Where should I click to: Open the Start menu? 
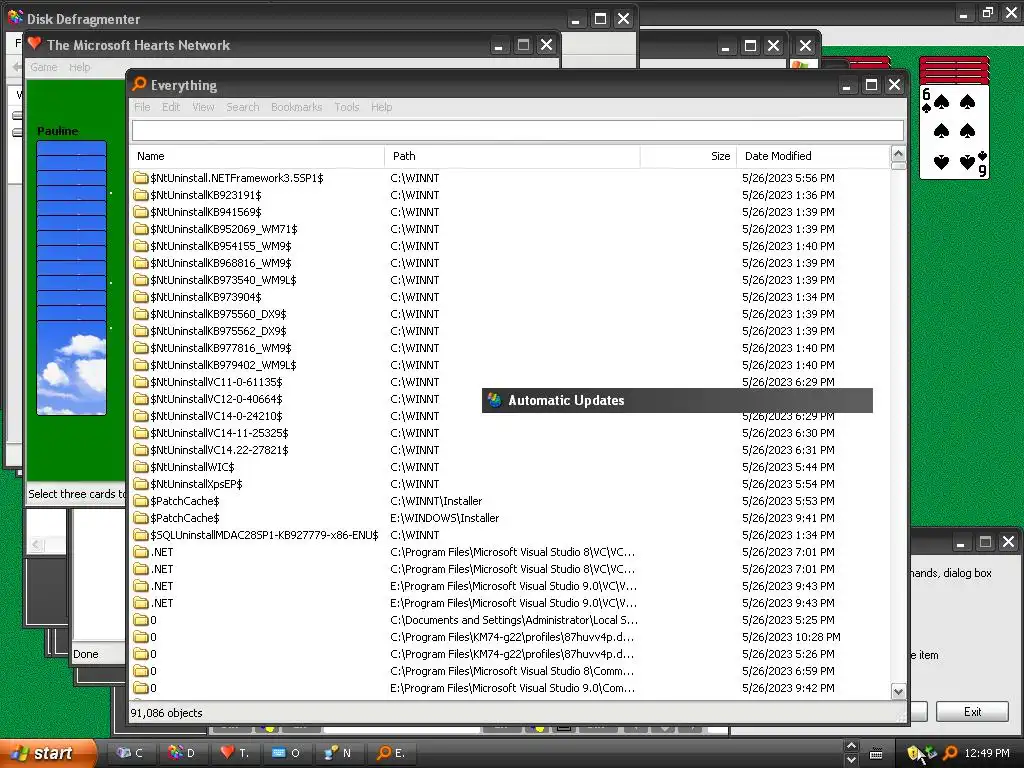[47, 753]
